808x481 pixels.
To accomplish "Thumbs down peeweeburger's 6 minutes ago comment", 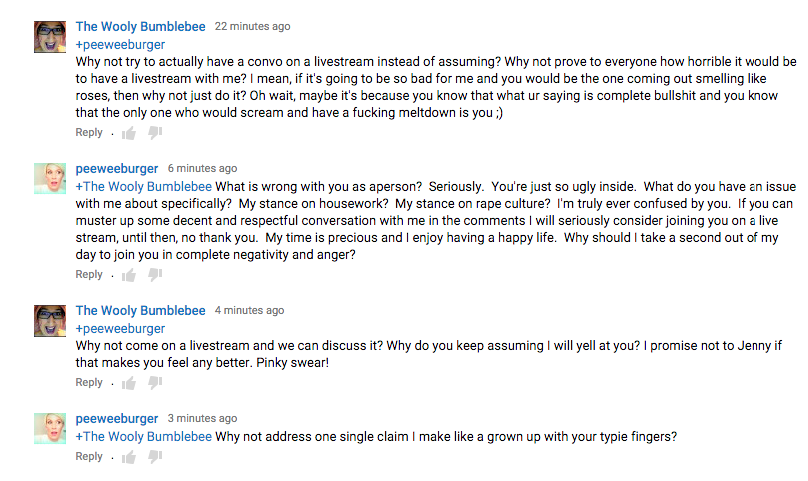I will [x=155, y=275].
